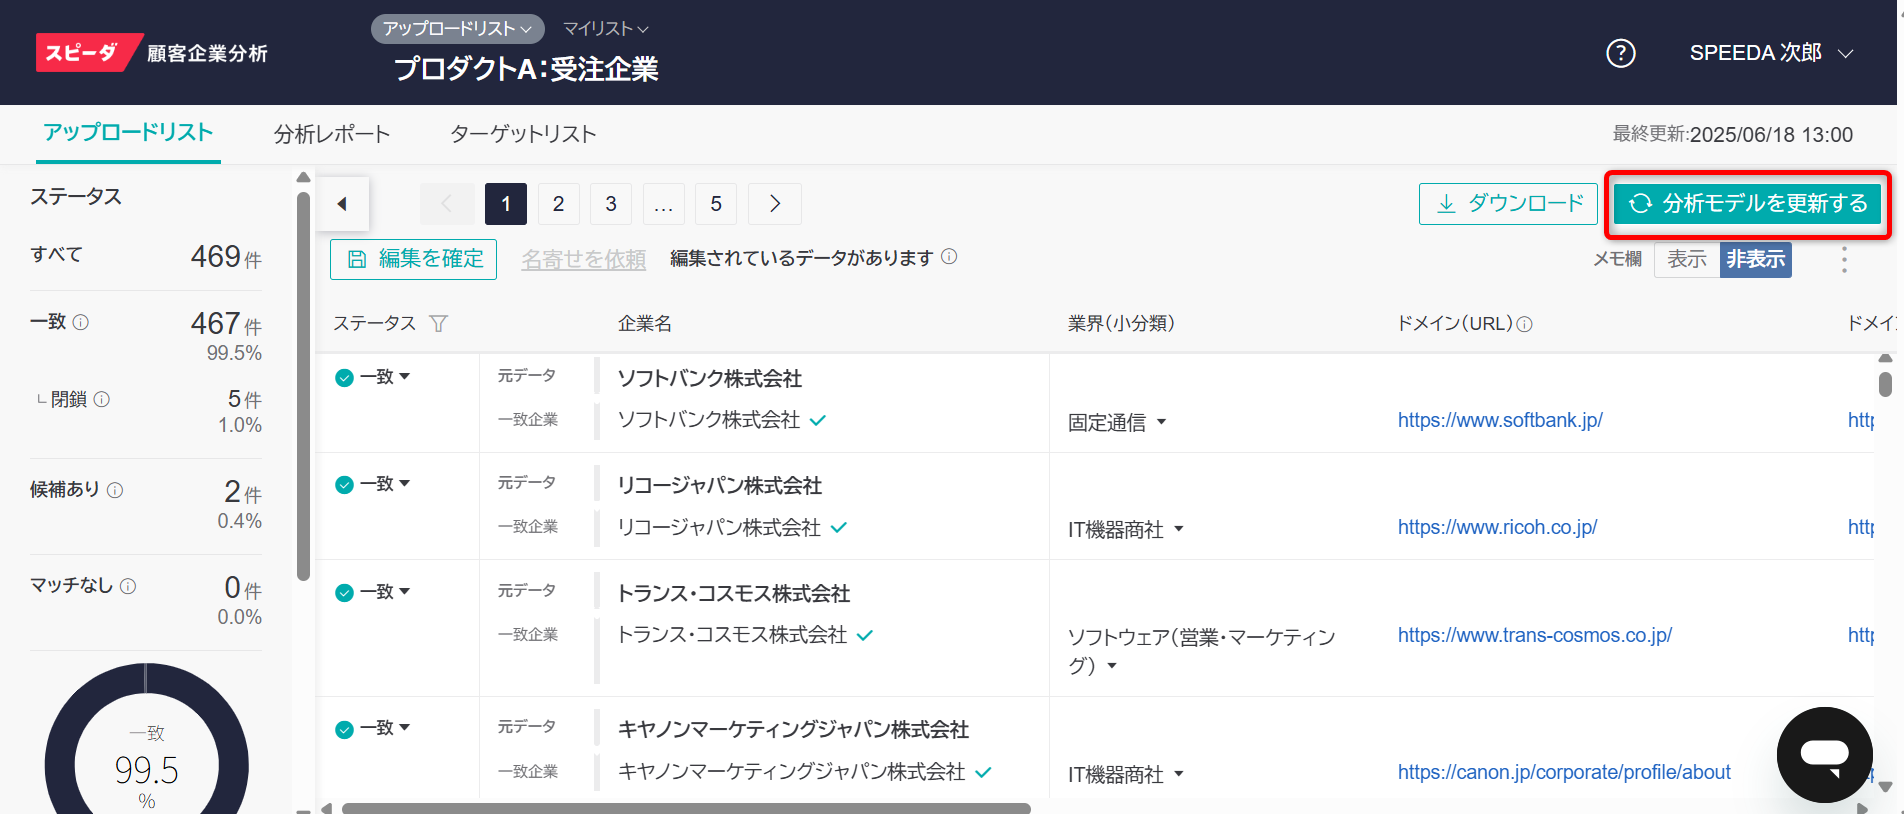
Task: Click the 分析モデルを更新する button
Action: [x=1747, y=204]
